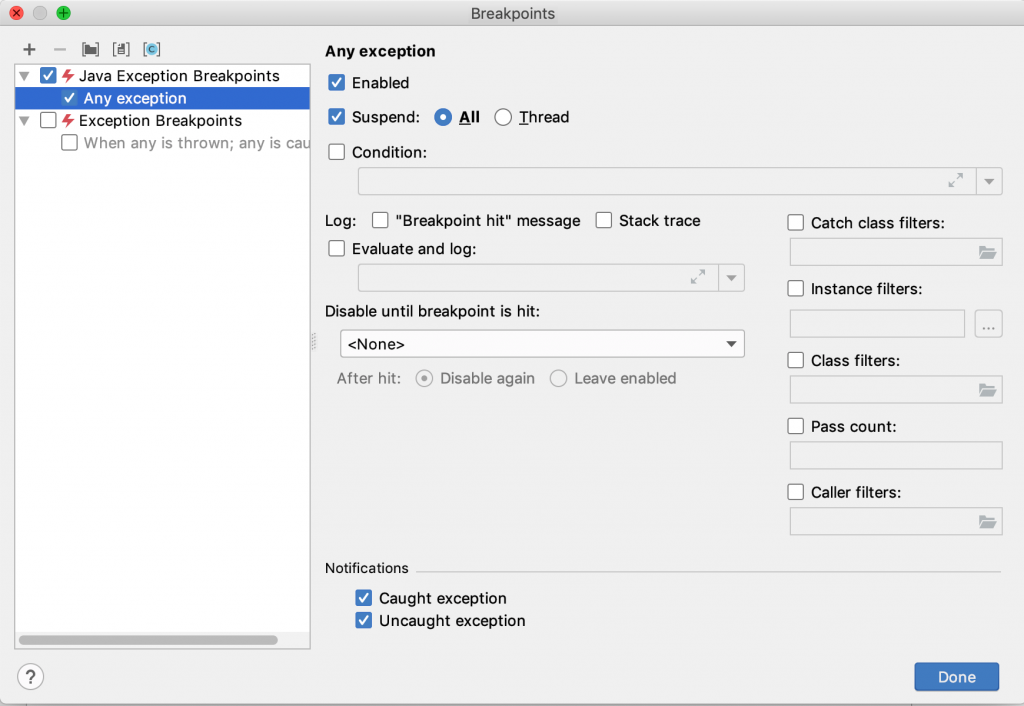The image size is (1024, 706).
Task: Expand the Condition editor with diagonal arrows icon
Action: 956,181
